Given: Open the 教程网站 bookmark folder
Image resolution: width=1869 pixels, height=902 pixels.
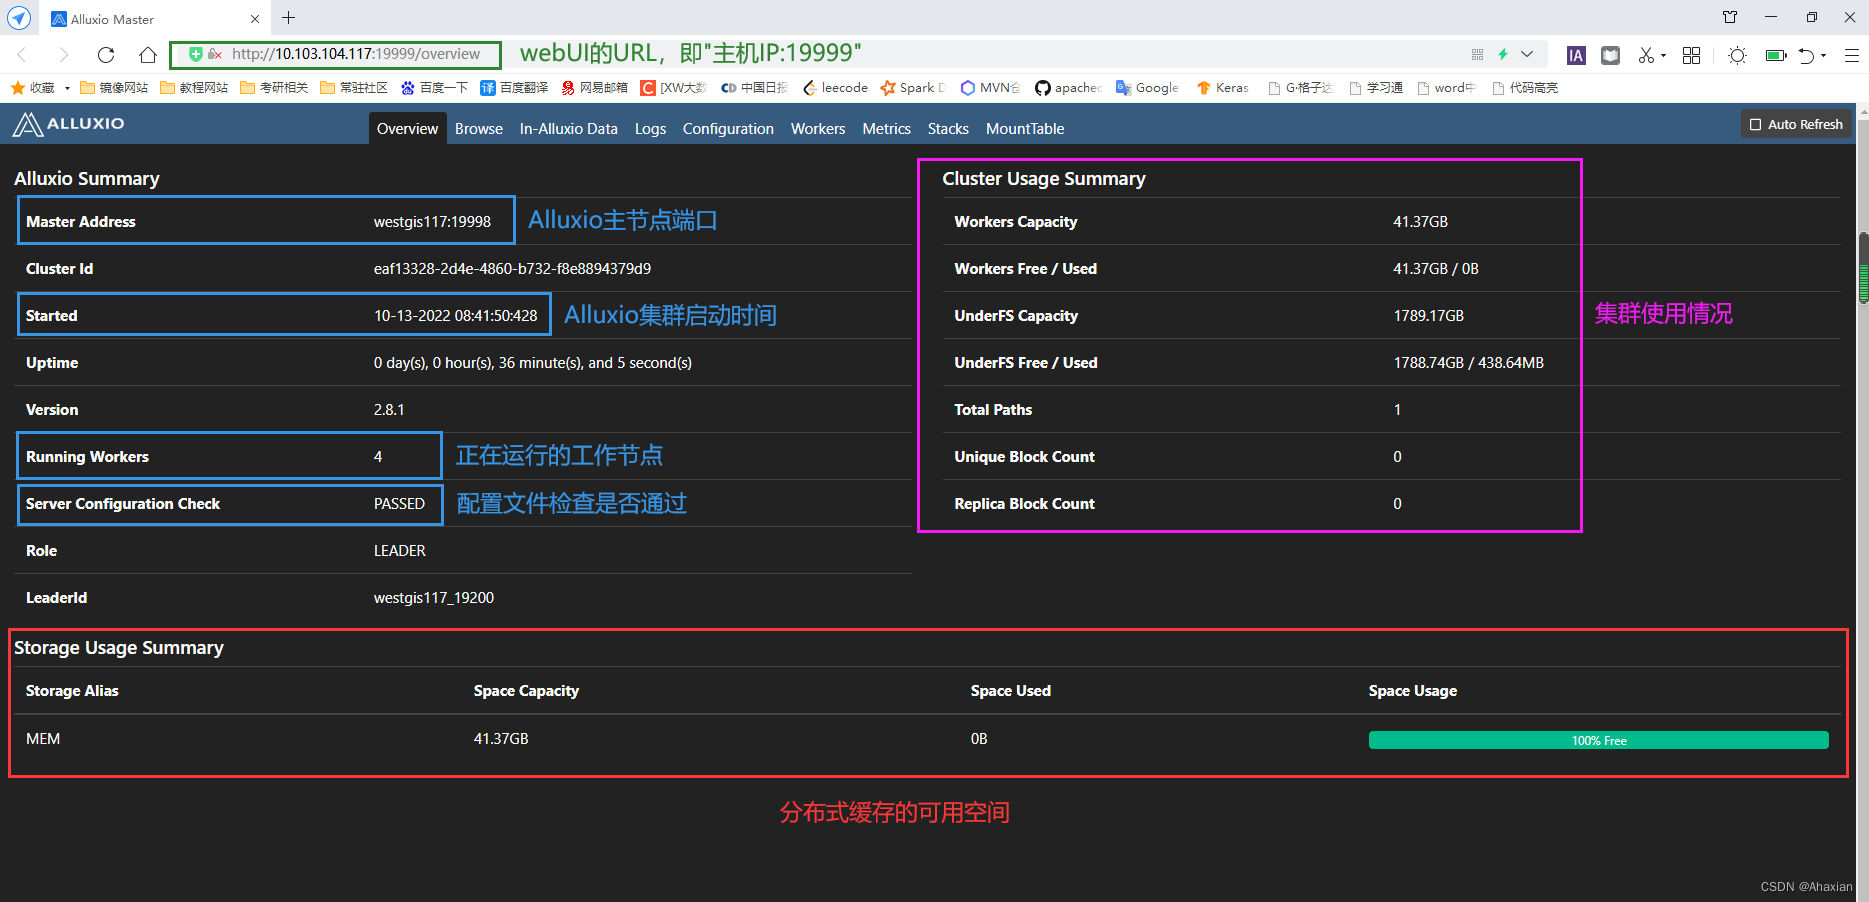Looking at the screenshot, I should (x=194, y=88).
